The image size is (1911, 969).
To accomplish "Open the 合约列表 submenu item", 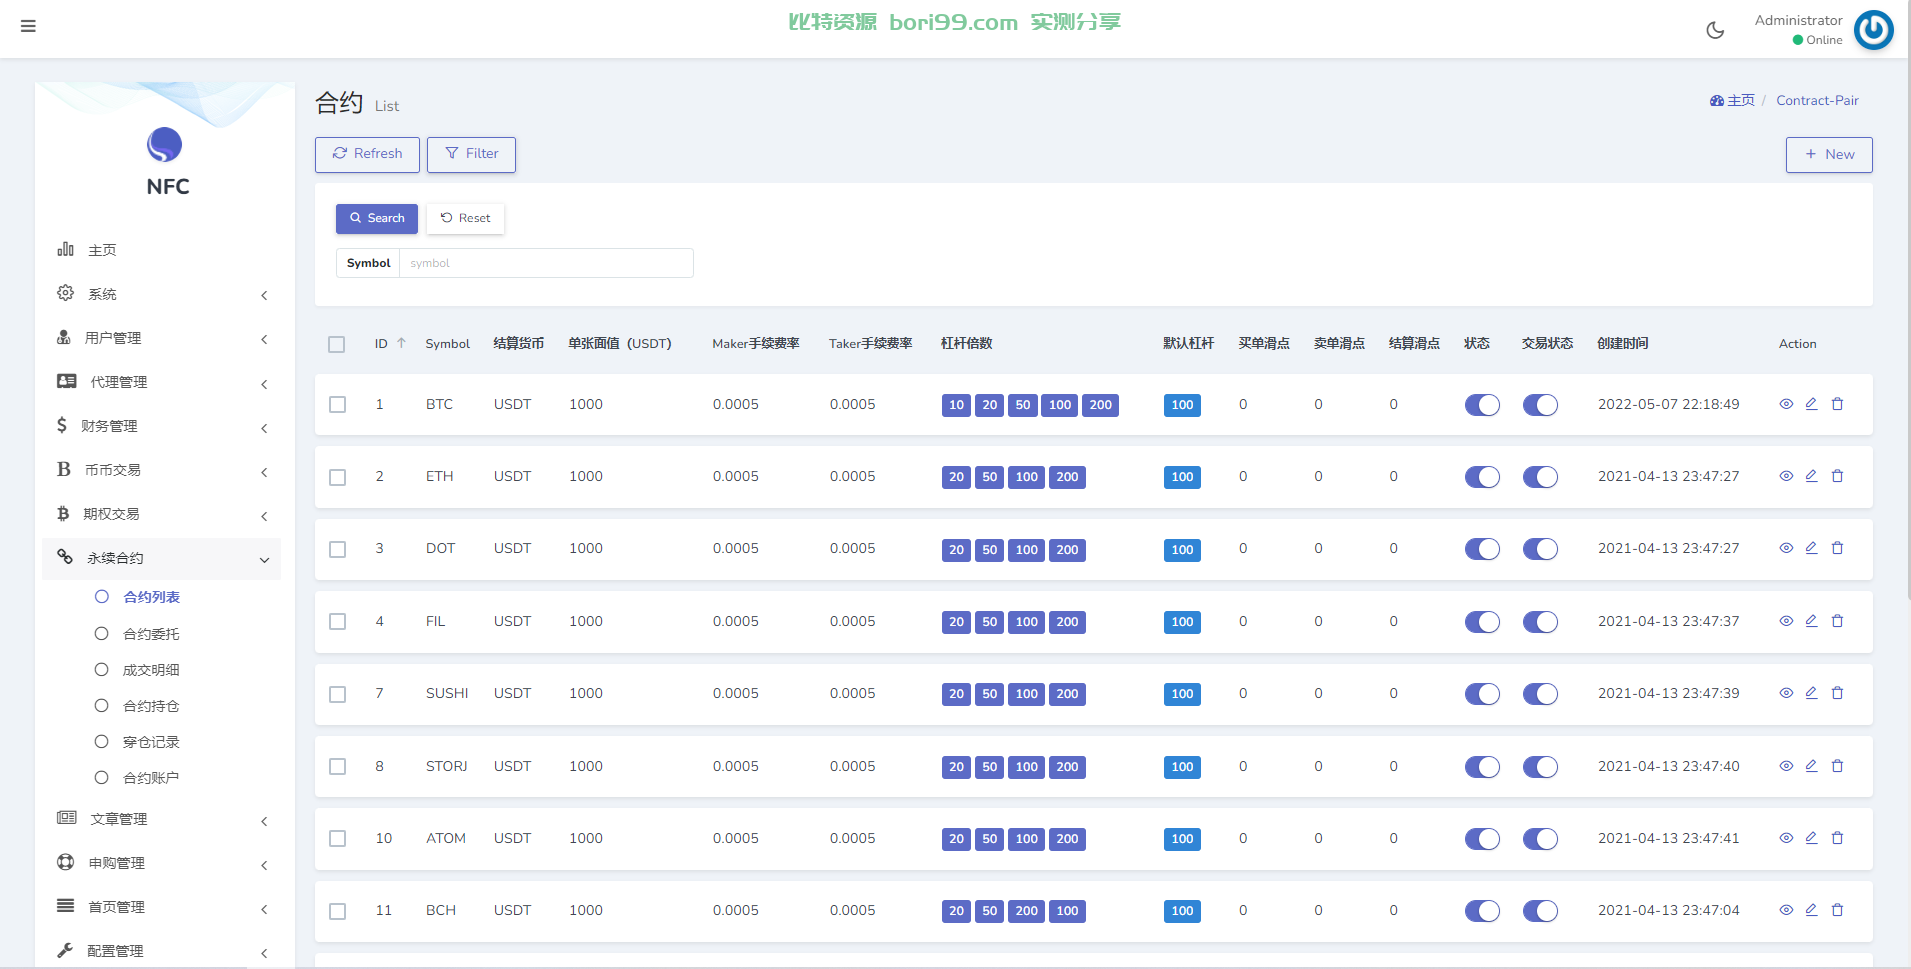I will point(151,597).
